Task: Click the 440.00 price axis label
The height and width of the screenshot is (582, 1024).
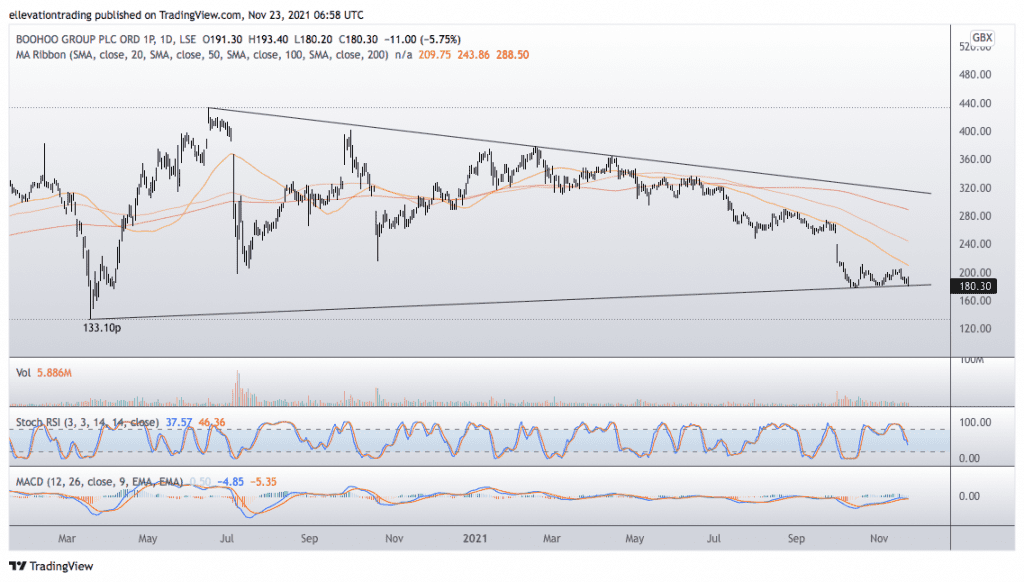Action: pos(975,103)
